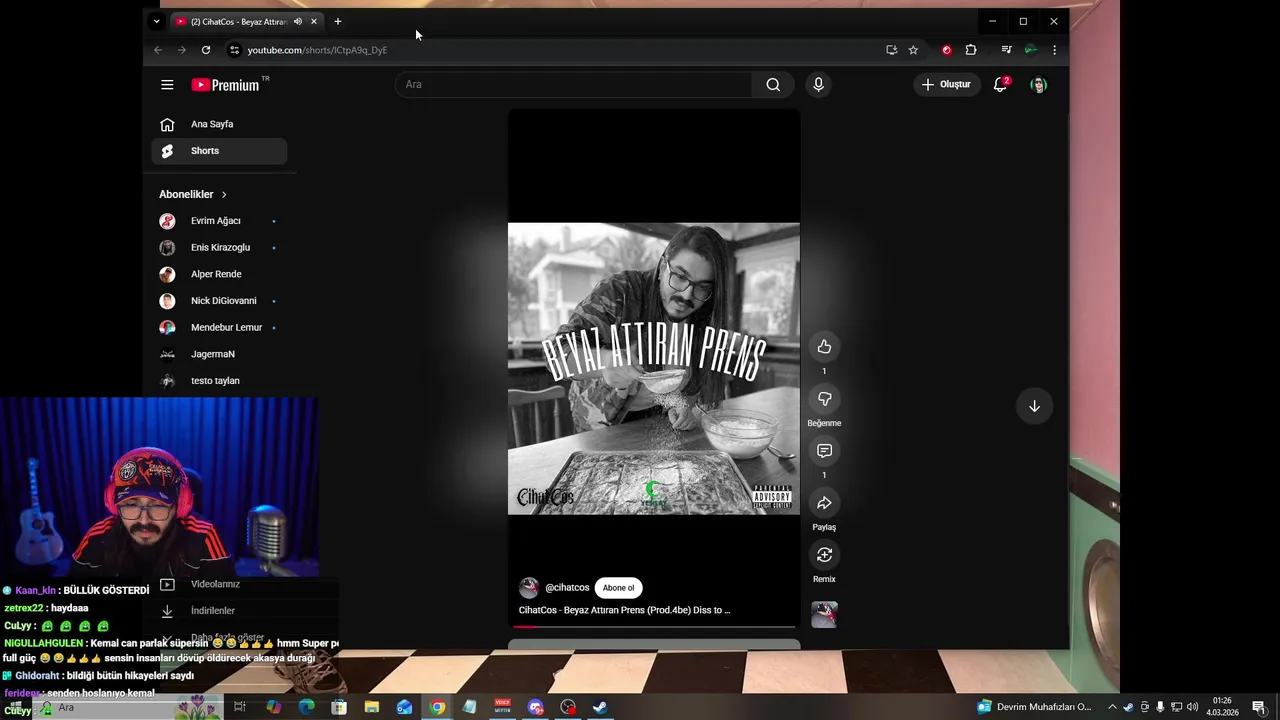Dislike the Short (Beğenme)

coord(824,399)
